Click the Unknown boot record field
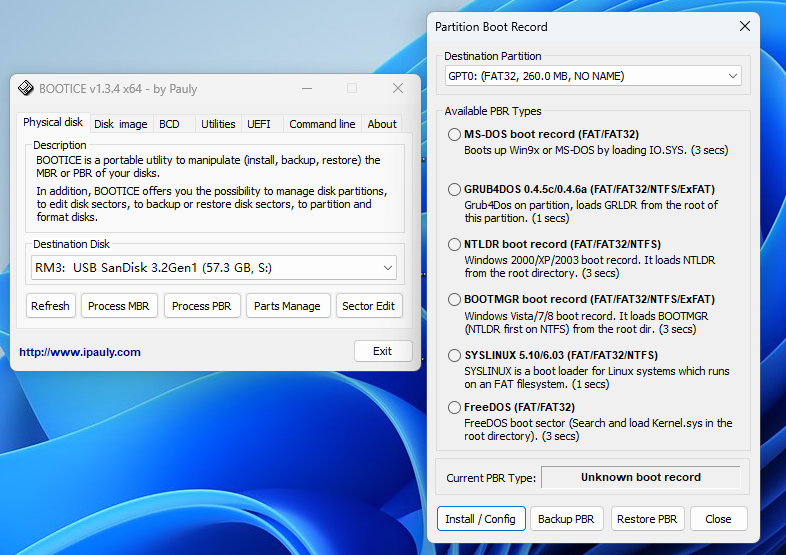This screenshot has height=555, width=786. [x=641, y=477]
